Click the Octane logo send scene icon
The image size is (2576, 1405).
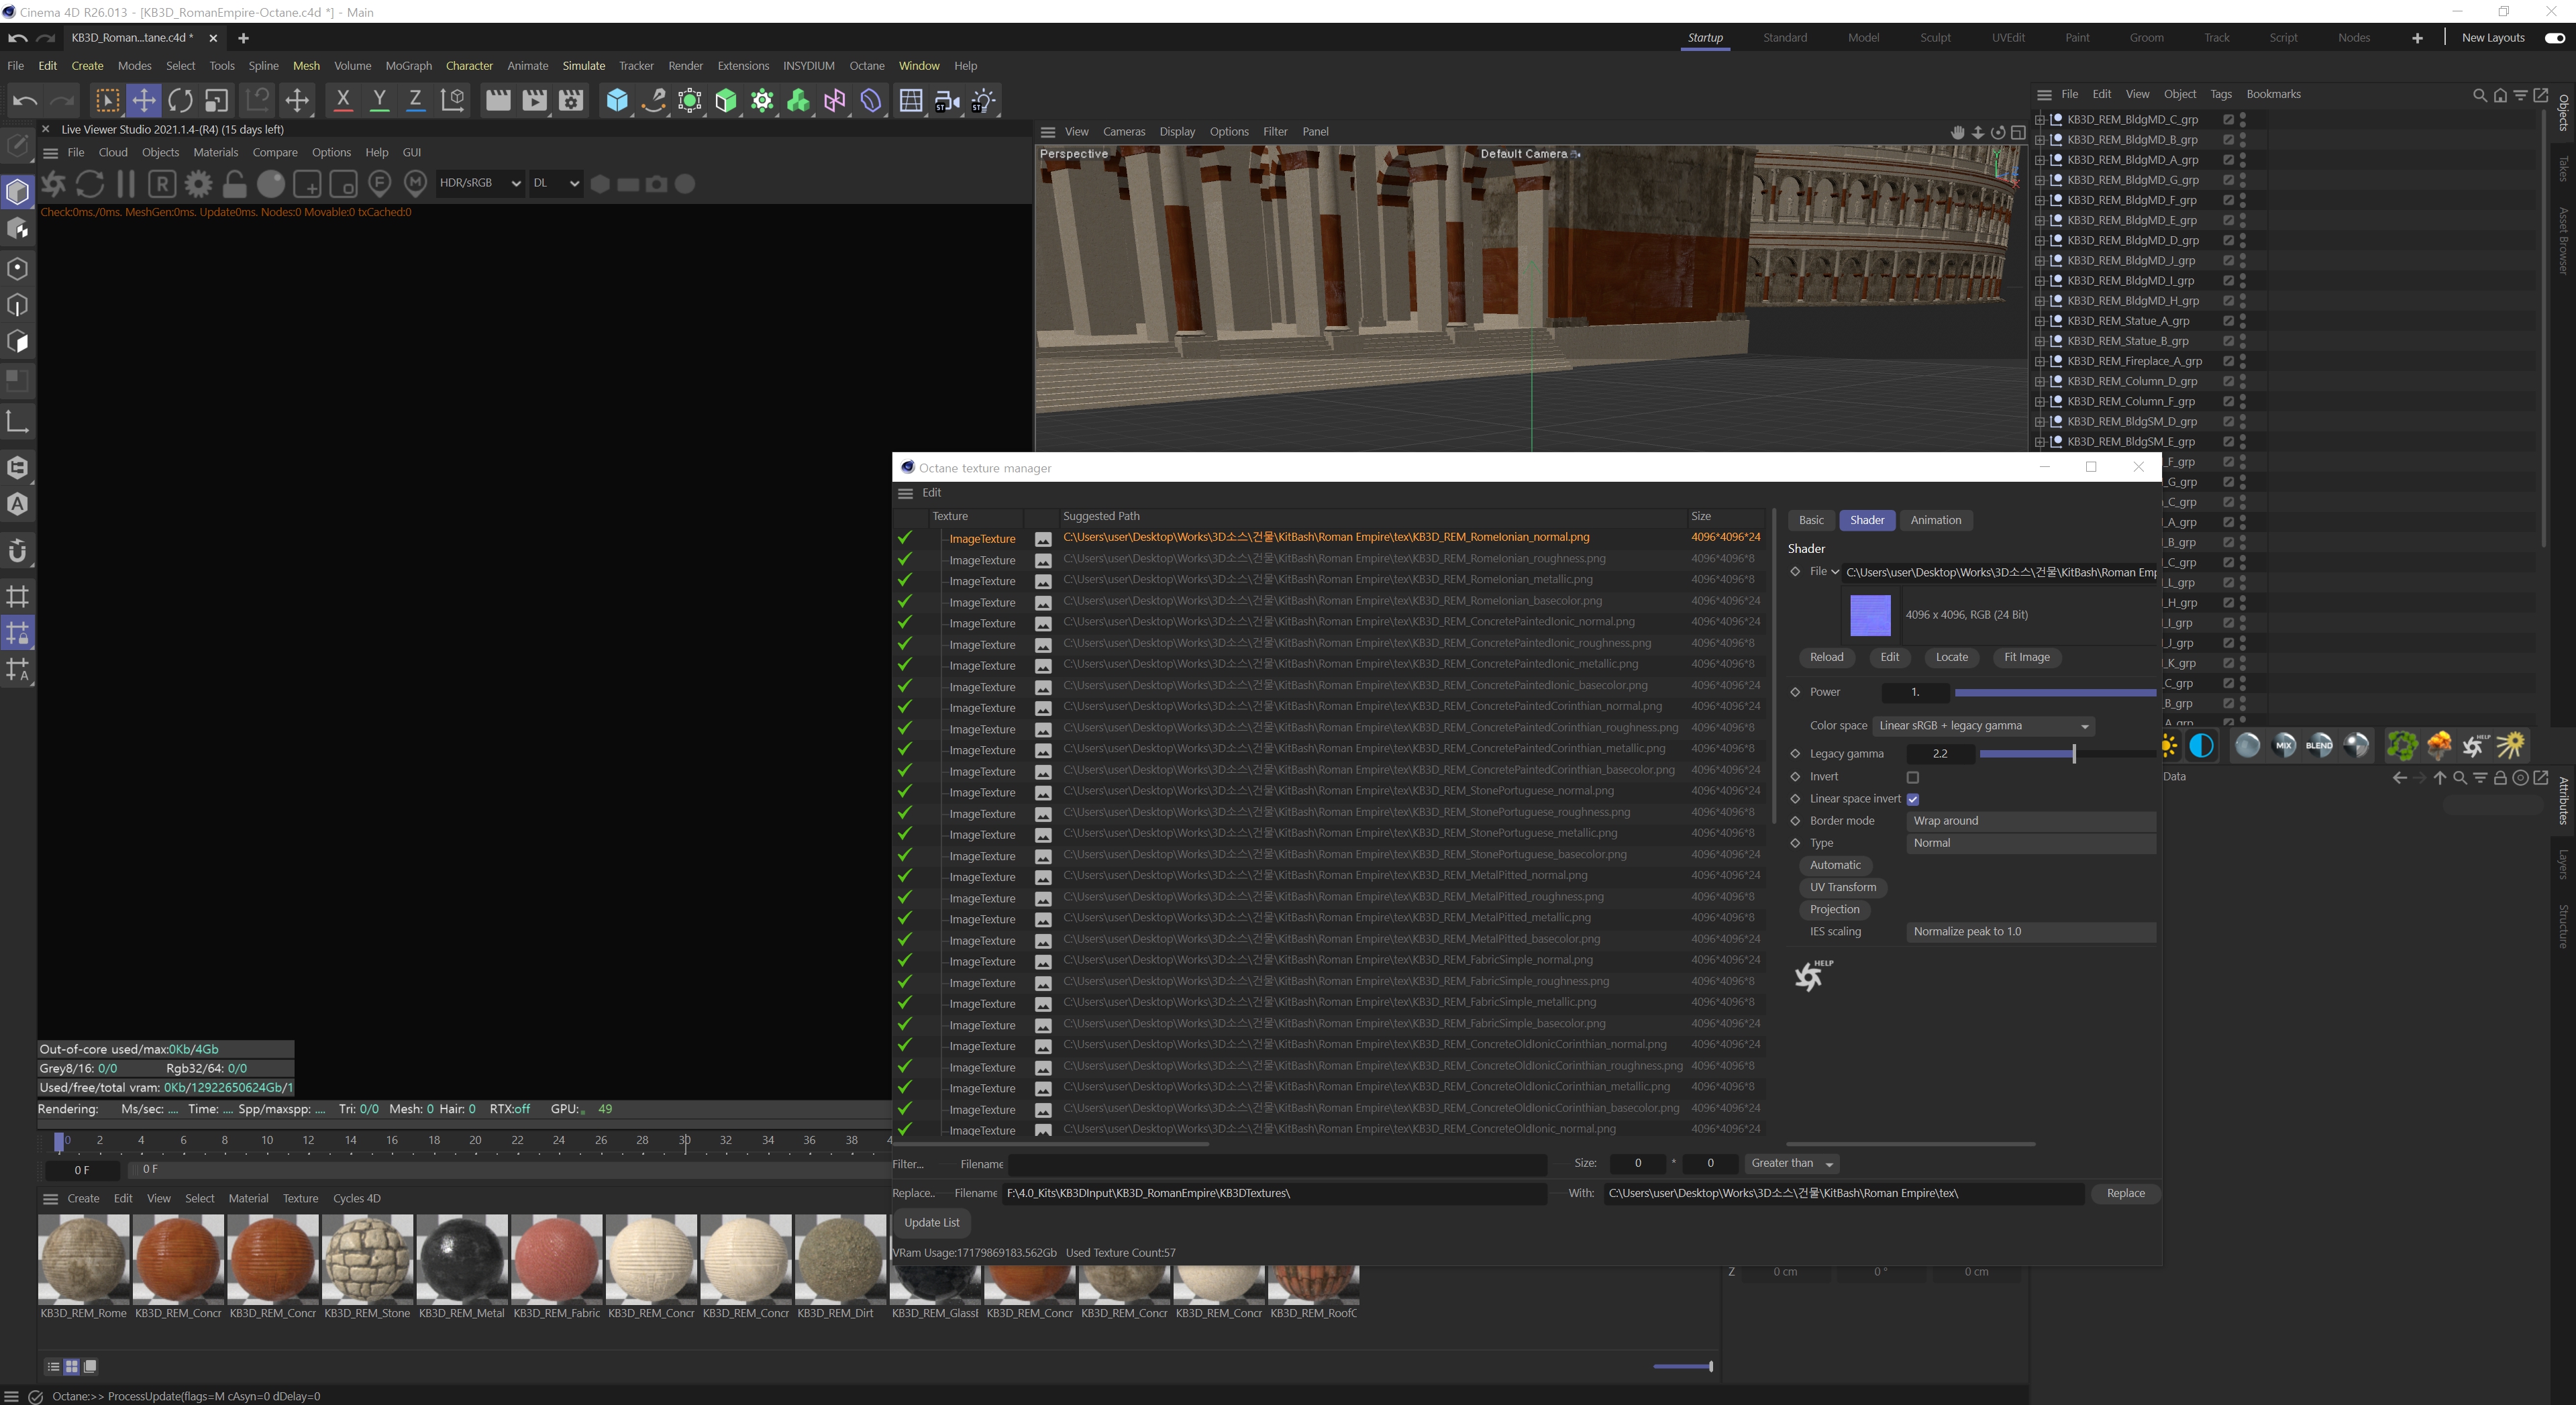(53, 184)
